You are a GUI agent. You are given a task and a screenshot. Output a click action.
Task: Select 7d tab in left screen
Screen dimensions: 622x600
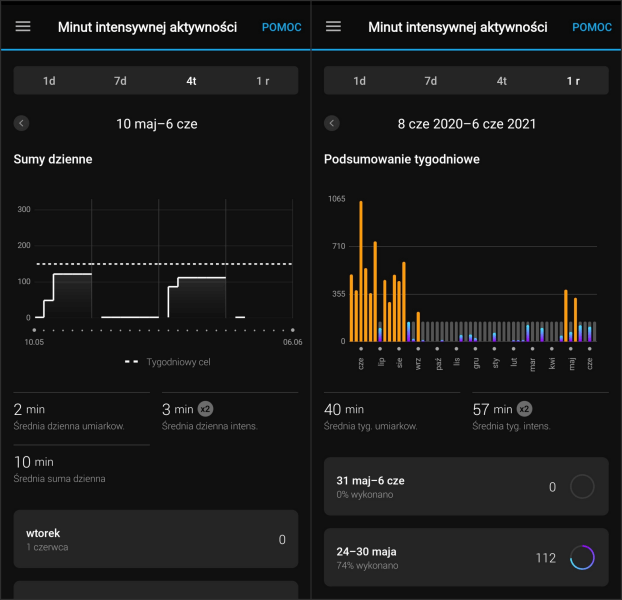[x=120, y=81]
